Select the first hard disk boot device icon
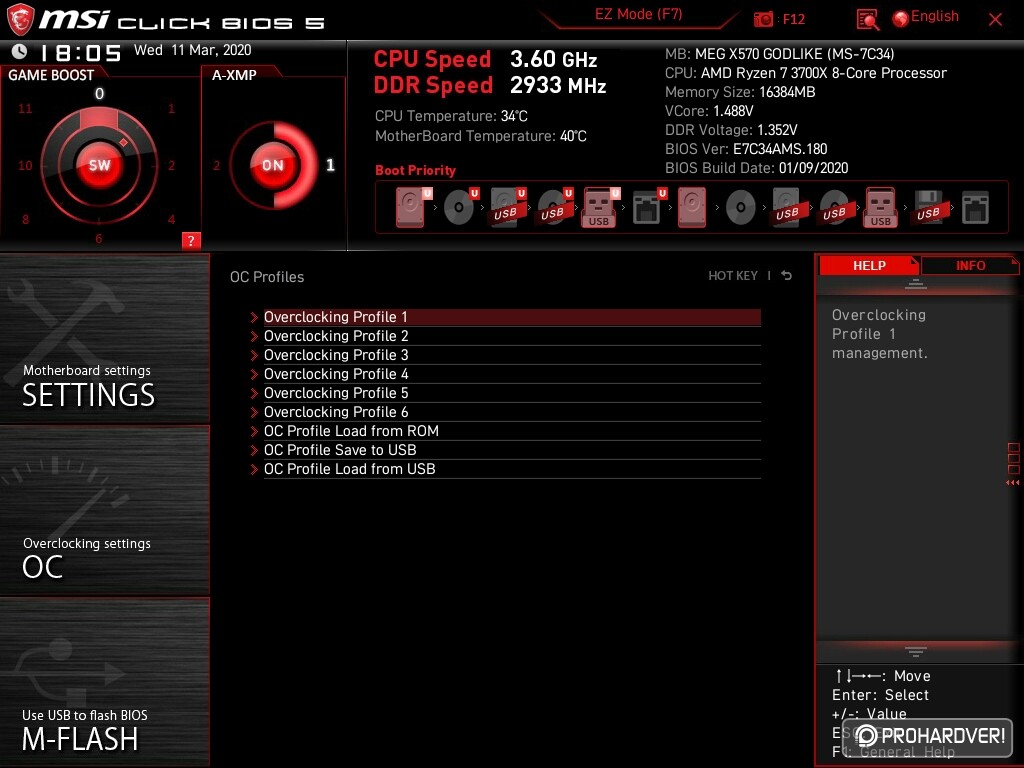Screen dimensions: 1024x768 [x=411, y=207]
